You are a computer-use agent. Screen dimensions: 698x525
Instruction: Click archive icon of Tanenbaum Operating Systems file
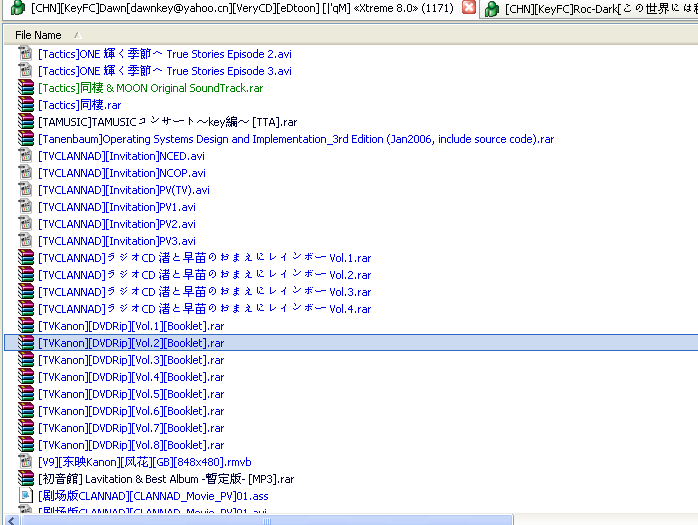point(26,139)
